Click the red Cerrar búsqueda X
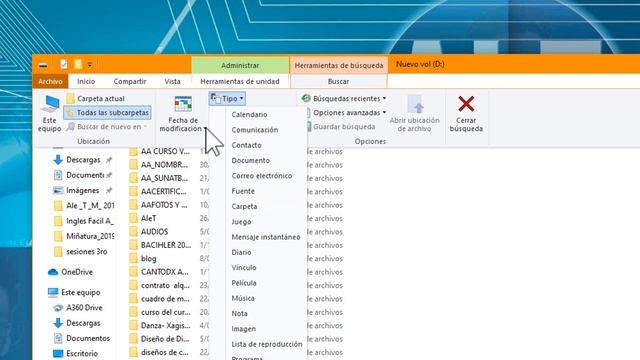The image size is (640, 360). pyautogui.click(x=466, y=104)
